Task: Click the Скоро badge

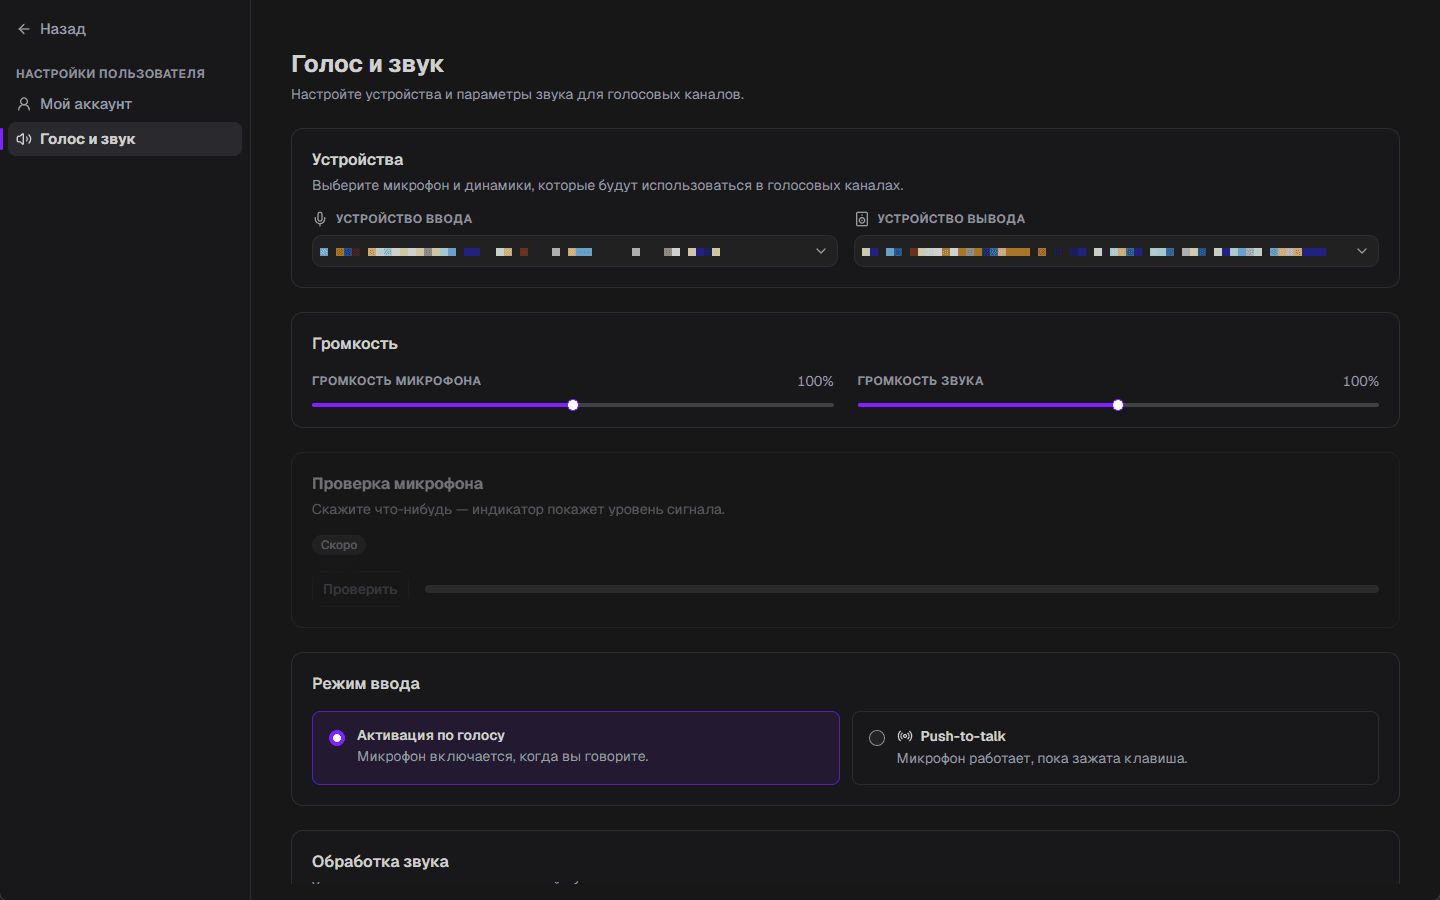Action: tap(339, 545)
